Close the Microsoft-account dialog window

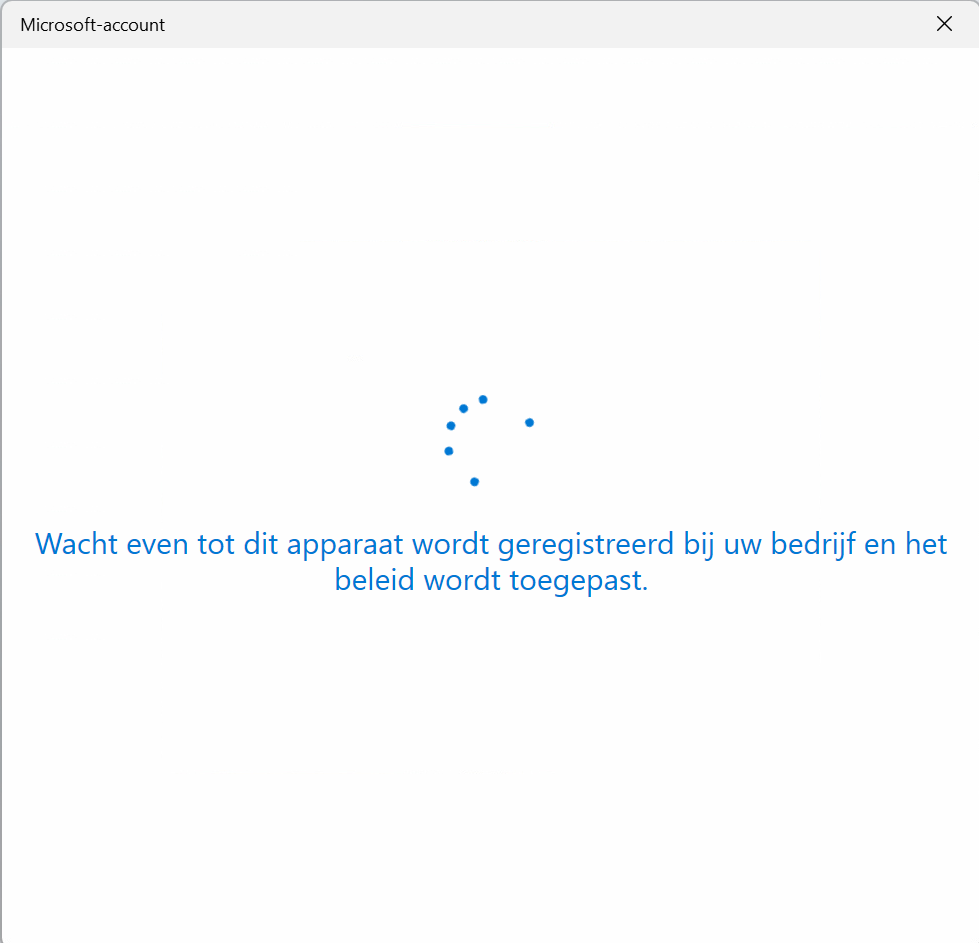[944, 24]
